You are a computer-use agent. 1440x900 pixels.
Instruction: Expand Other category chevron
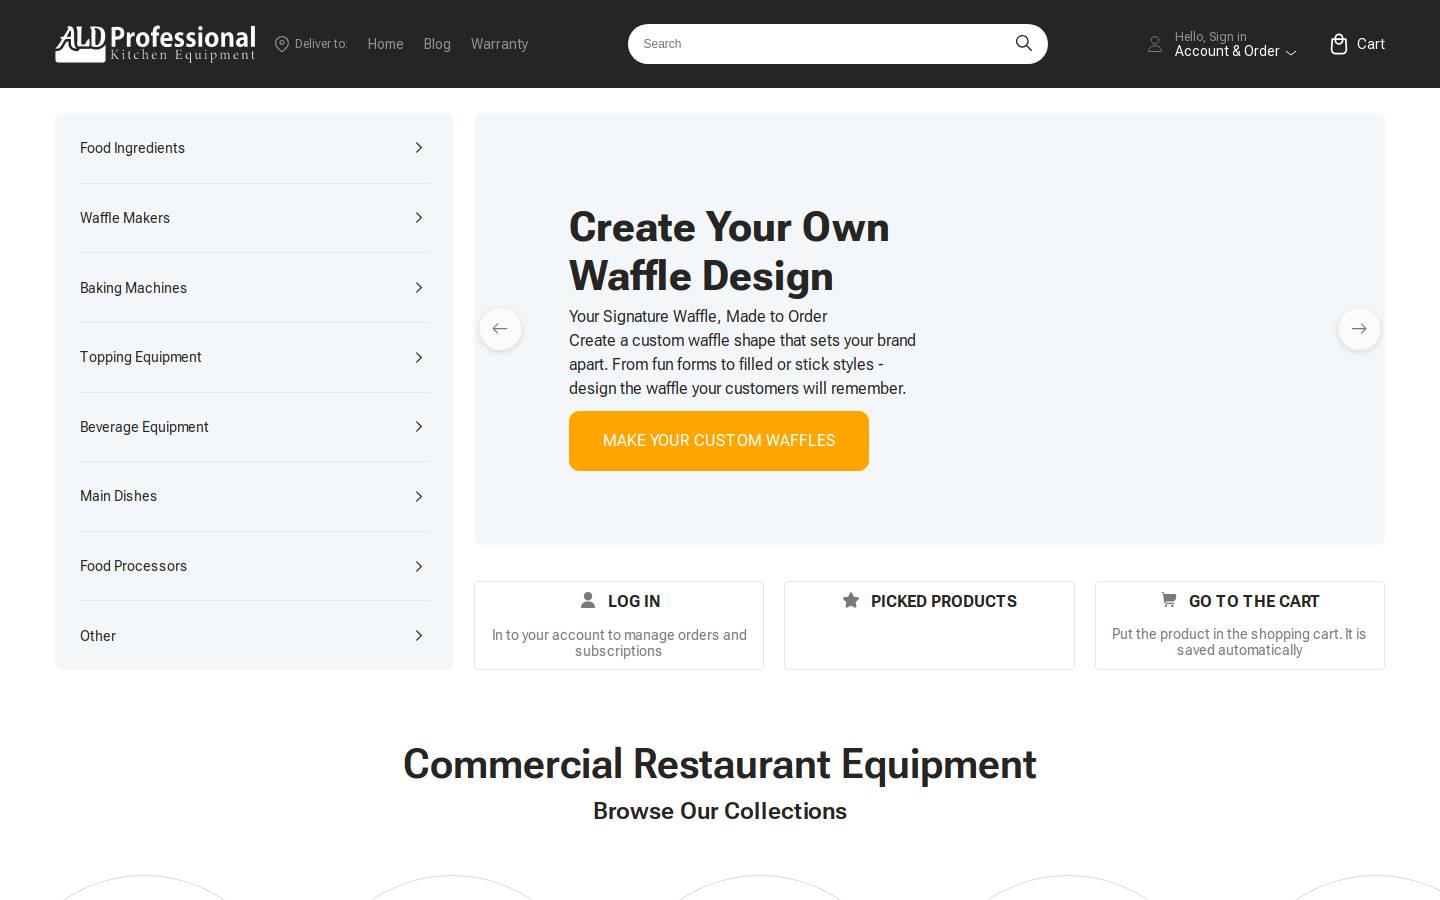pos(419,636)
